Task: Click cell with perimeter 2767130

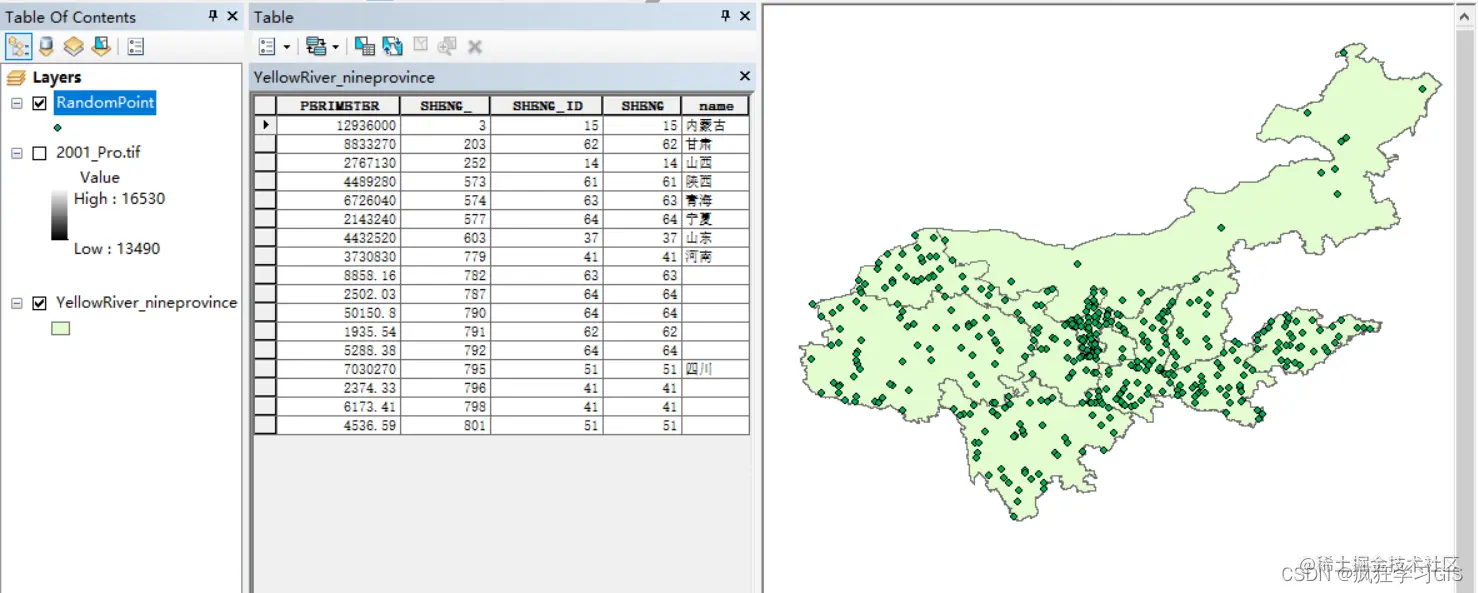Action: [x=339, y=163]
